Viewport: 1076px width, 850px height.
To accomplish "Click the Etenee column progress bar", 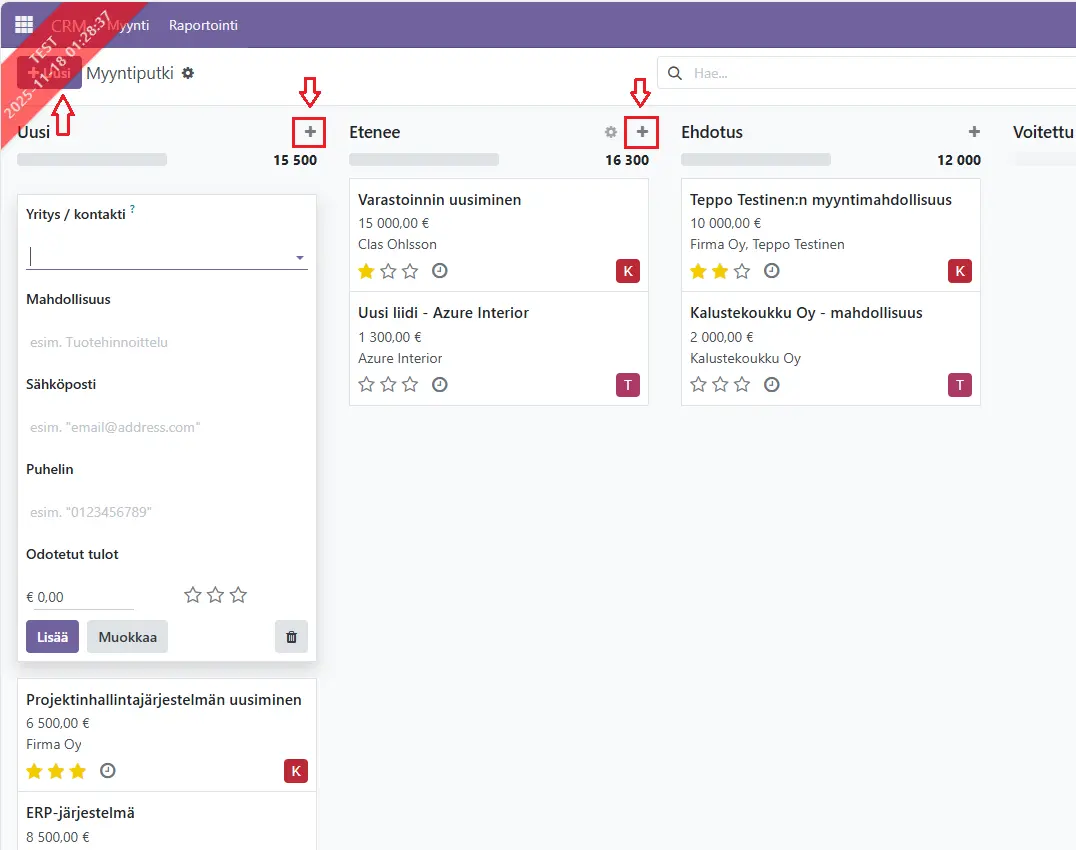I will 424,160.
